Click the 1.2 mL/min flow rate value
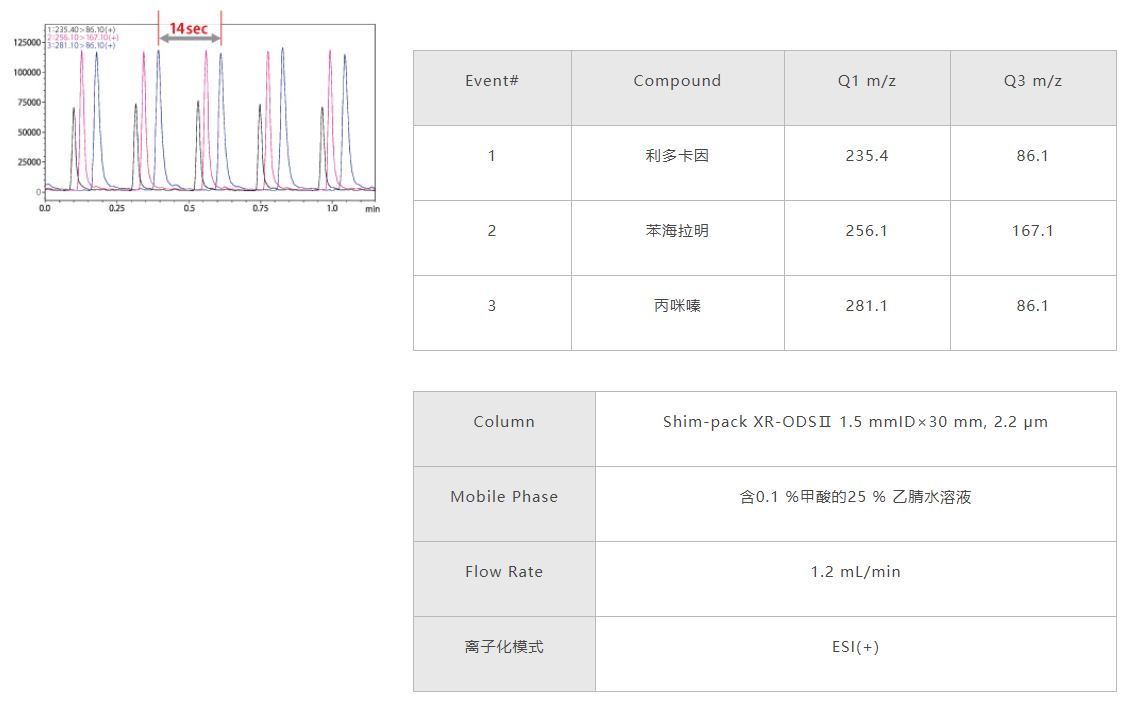Image resolution: width=1128 pixels, height=704 pixels. tap(855, 572)
